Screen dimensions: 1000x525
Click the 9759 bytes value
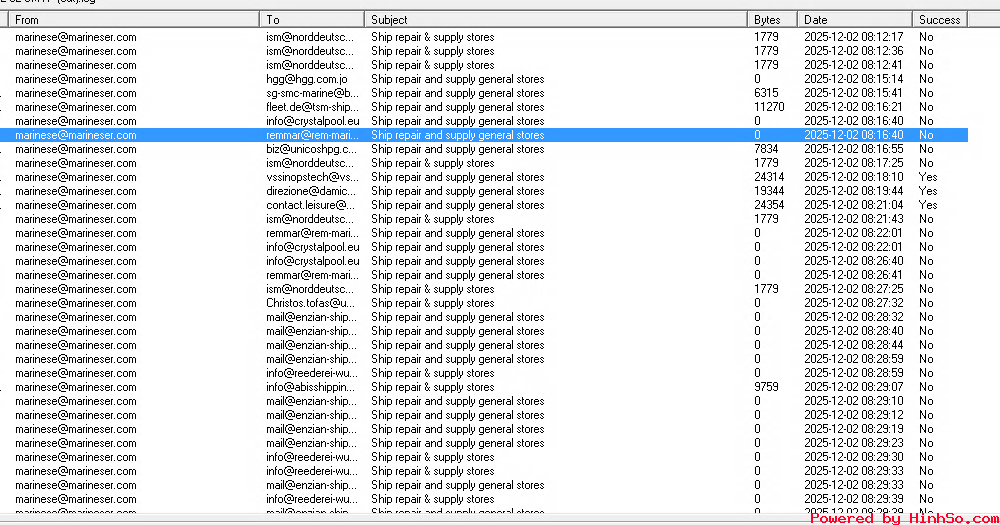766,387
